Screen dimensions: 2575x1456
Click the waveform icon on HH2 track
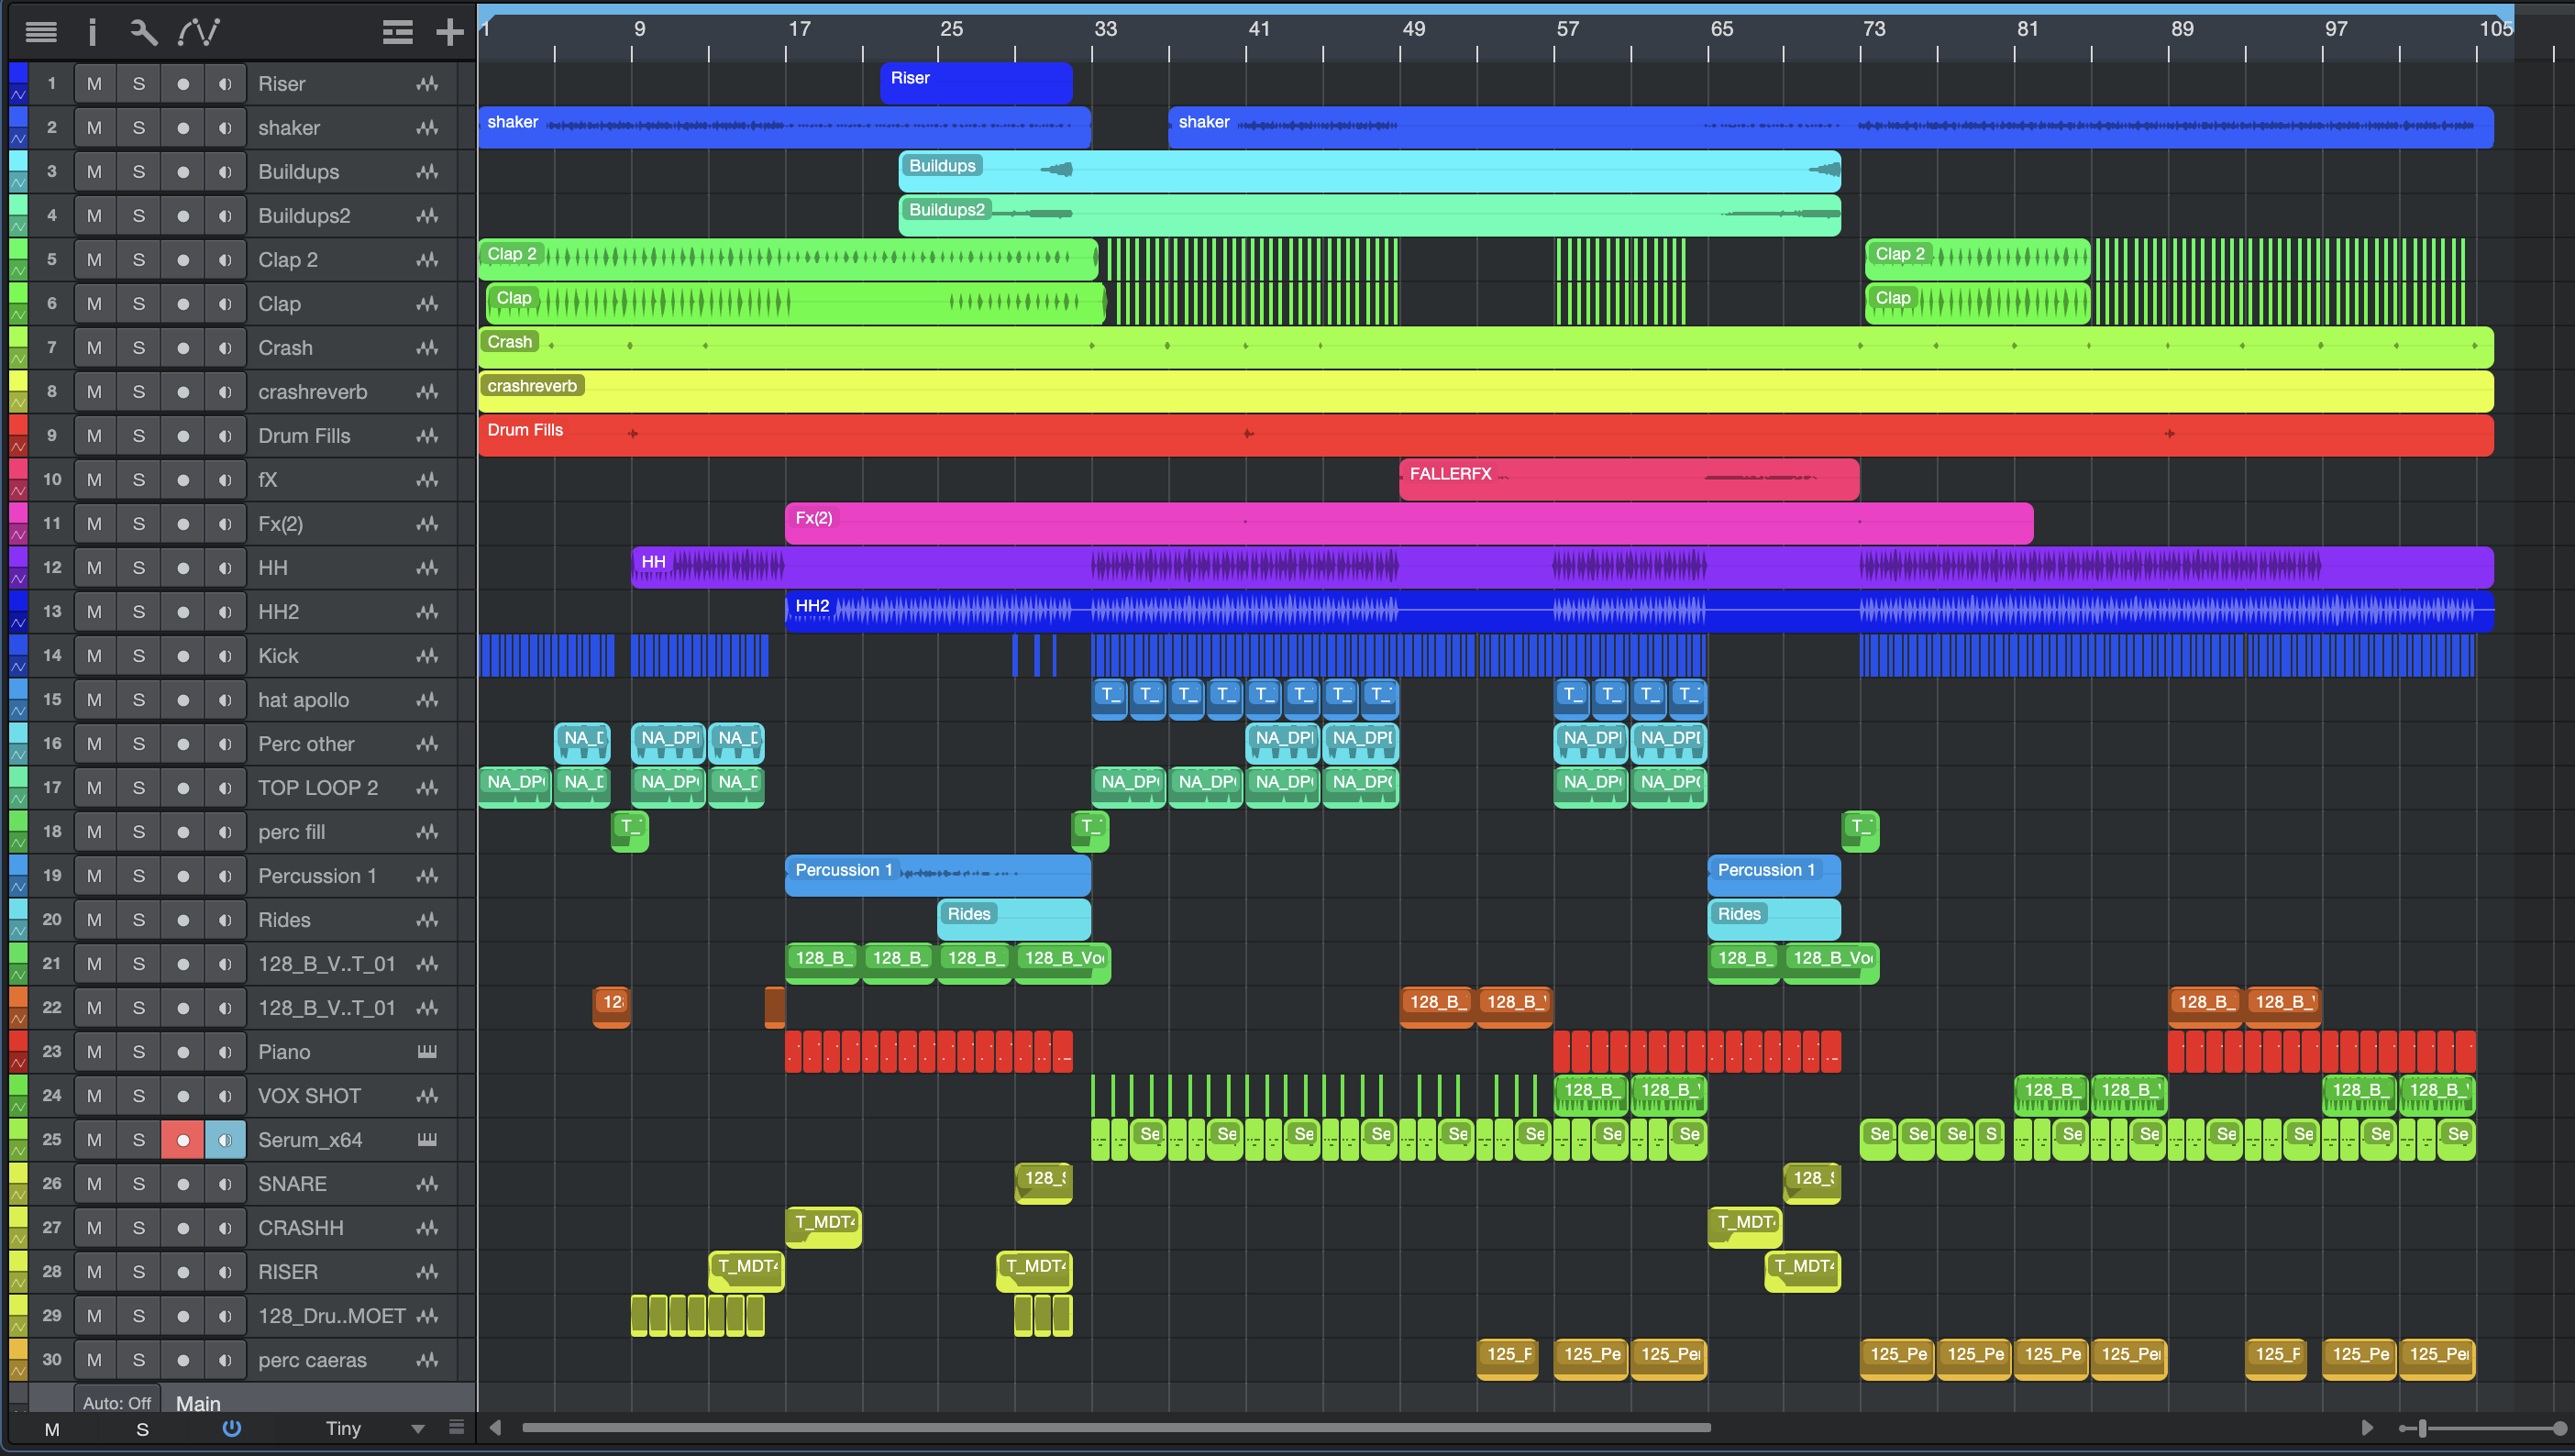(427, 612)
